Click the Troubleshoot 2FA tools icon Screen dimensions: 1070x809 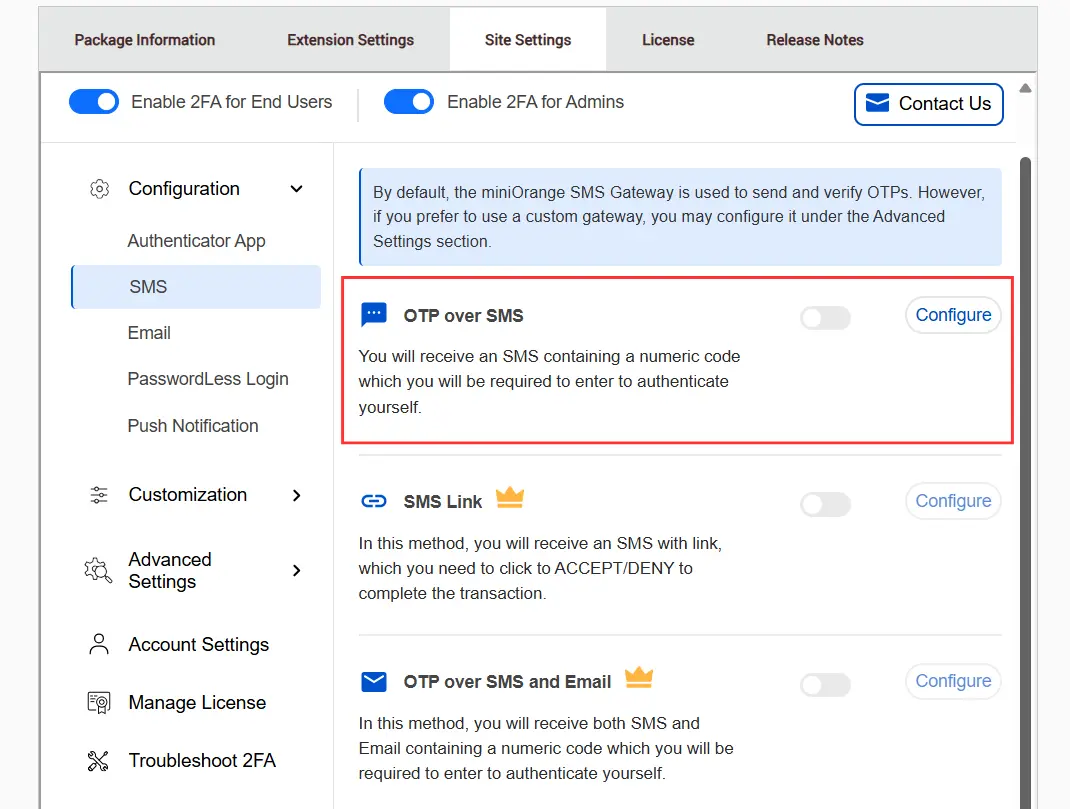(98, 761)
